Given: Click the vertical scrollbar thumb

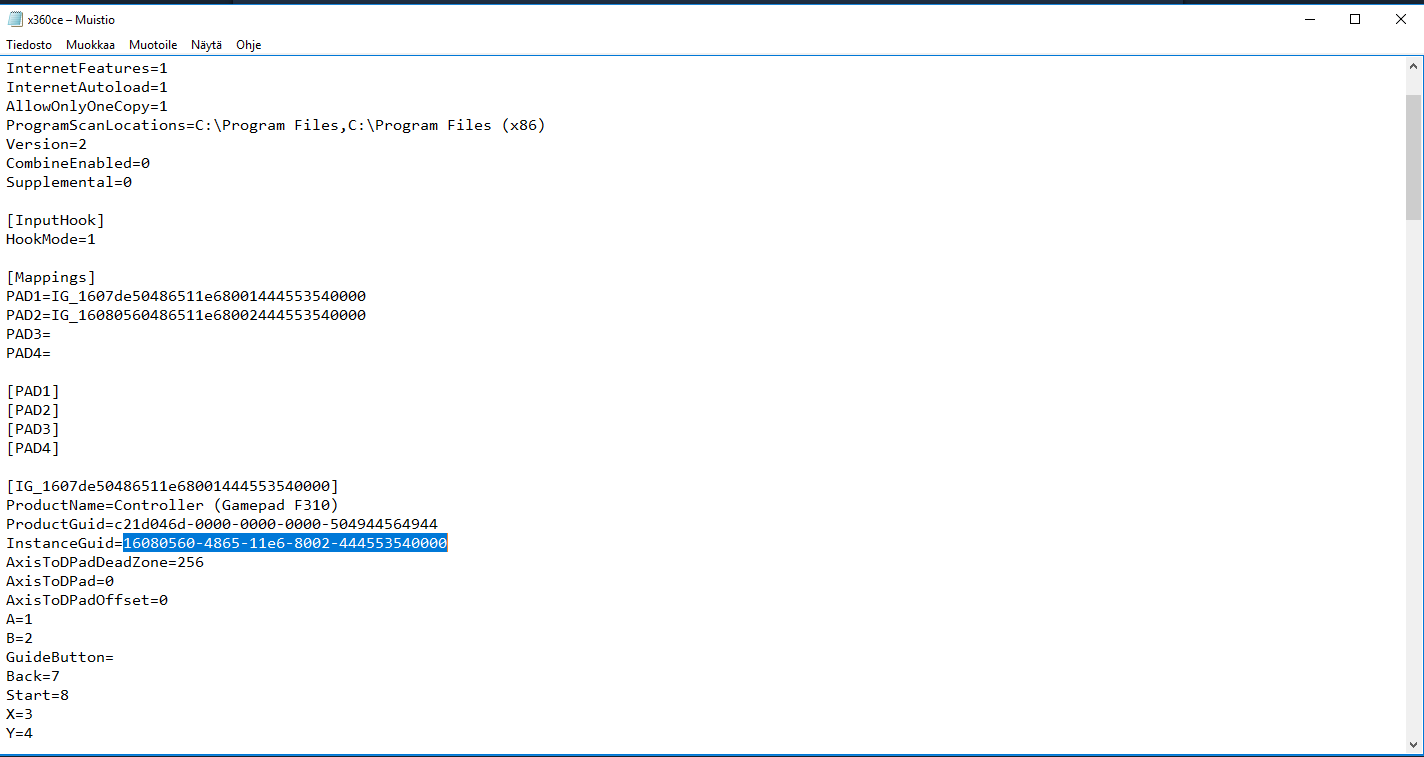Looking at the screenshot, I should coord(1413,156).
